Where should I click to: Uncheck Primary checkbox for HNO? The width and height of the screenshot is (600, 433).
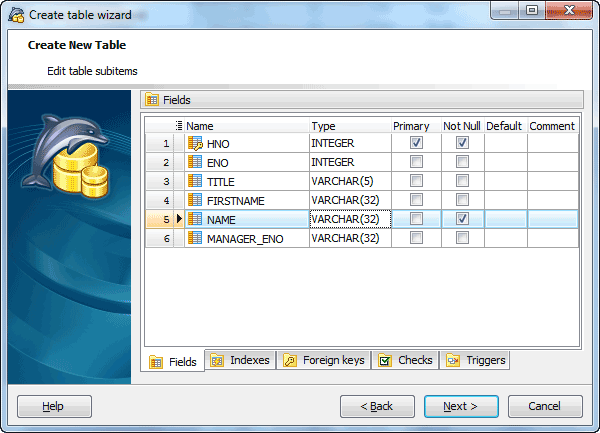(x=416, y=143)
